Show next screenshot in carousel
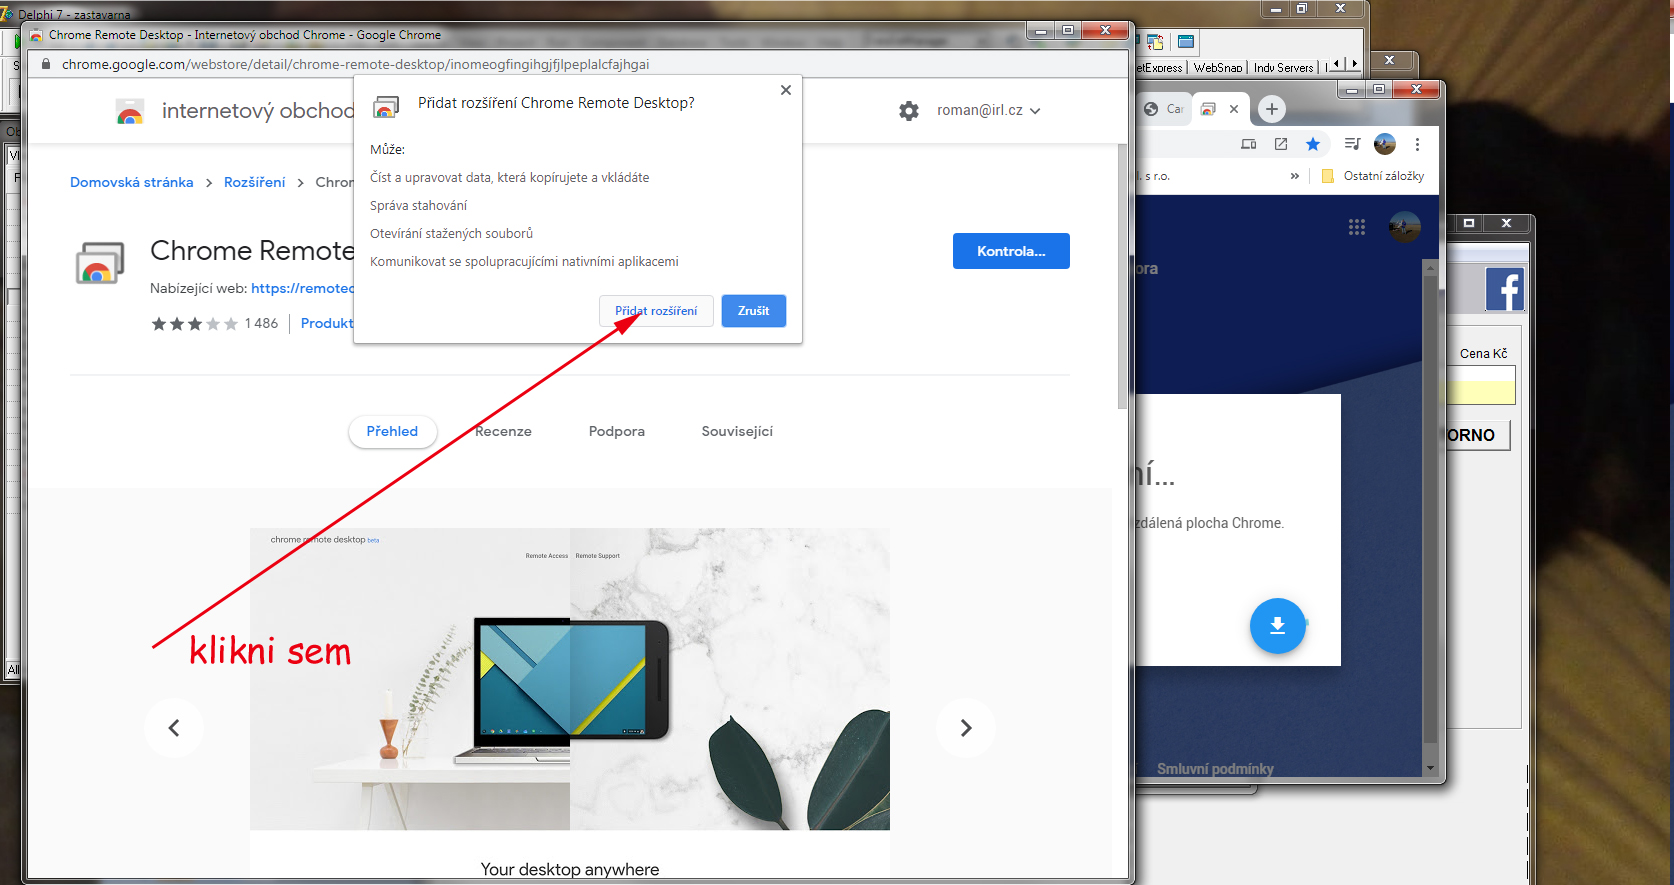1674x885 pixels. [966, 728]
